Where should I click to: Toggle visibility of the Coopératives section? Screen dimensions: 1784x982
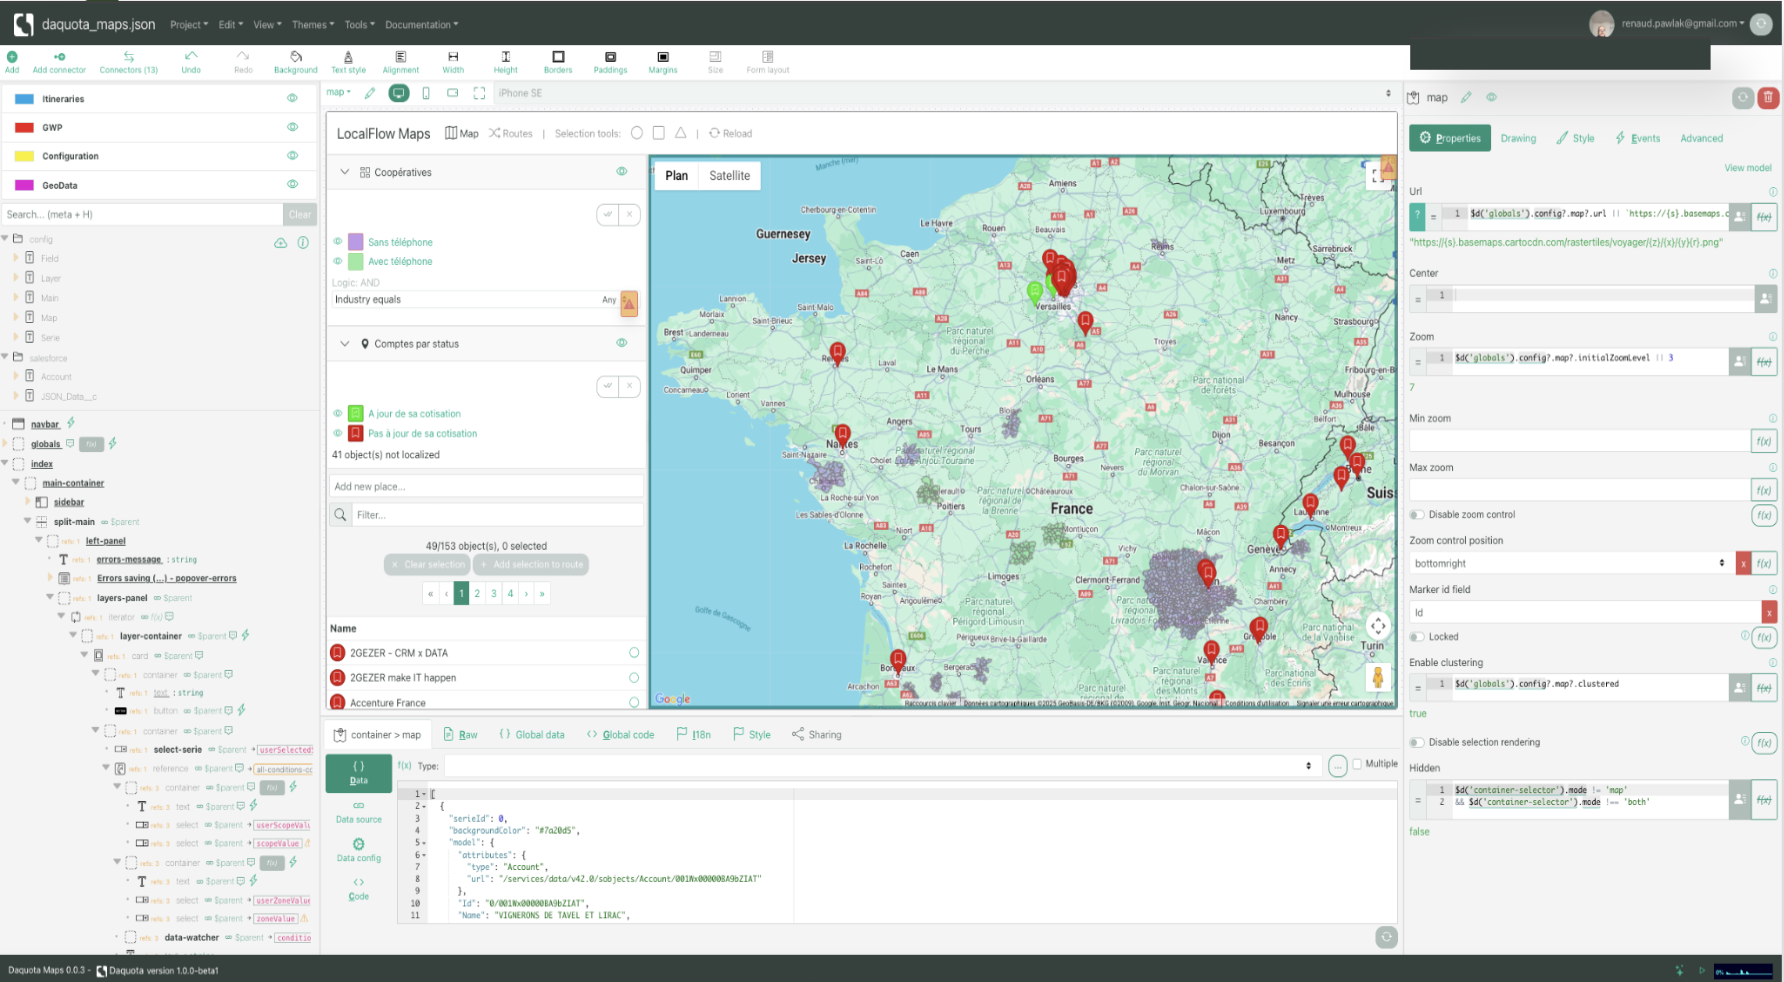(x=621, y=171)
